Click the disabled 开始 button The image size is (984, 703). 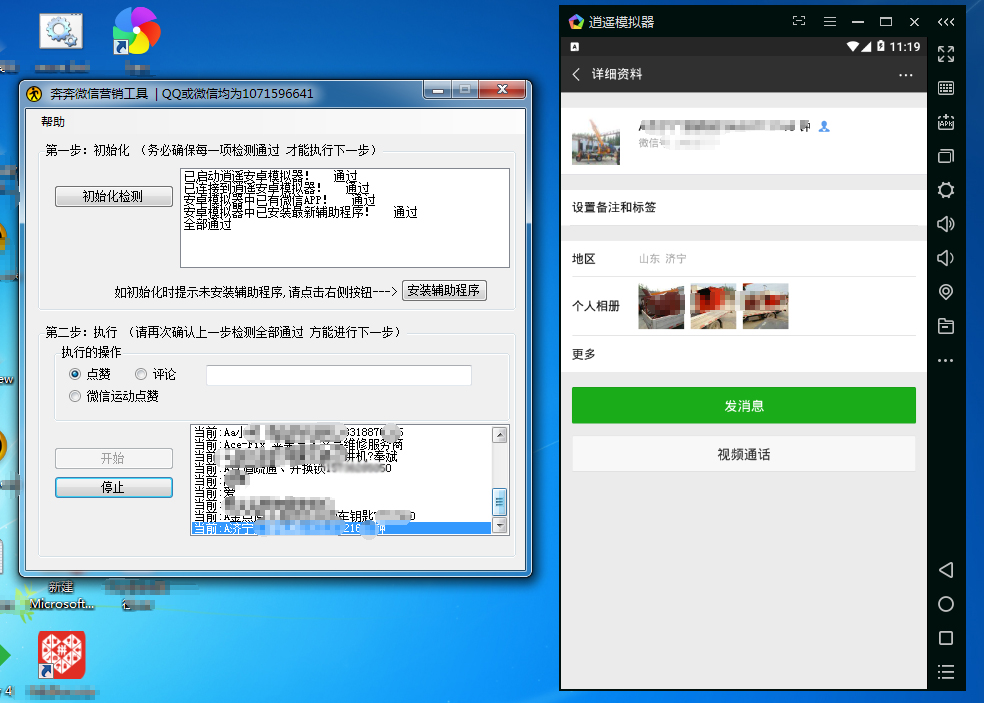114,458
